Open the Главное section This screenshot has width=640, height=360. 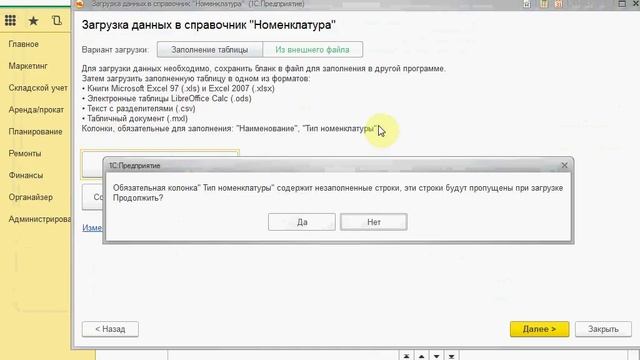(24, 44)
